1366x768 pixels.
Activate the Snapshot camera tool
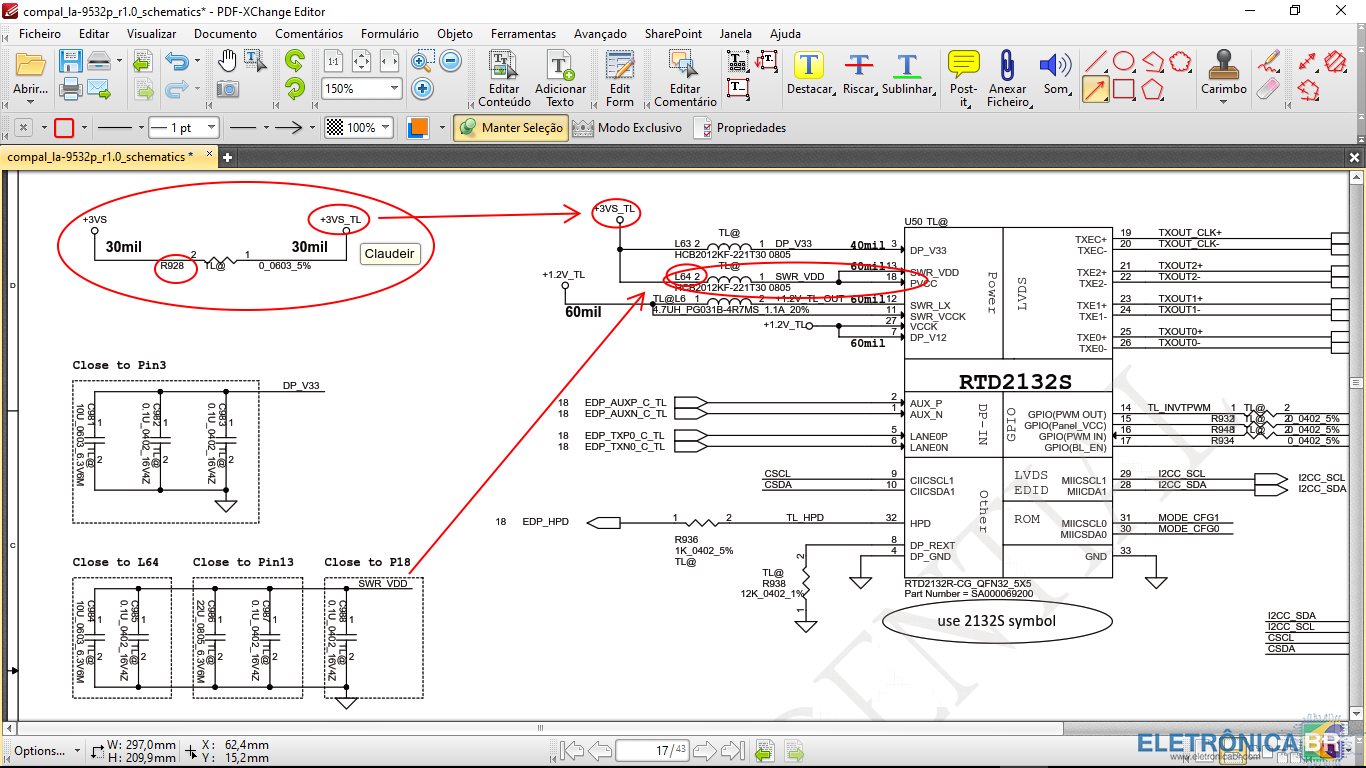[228, 89]
